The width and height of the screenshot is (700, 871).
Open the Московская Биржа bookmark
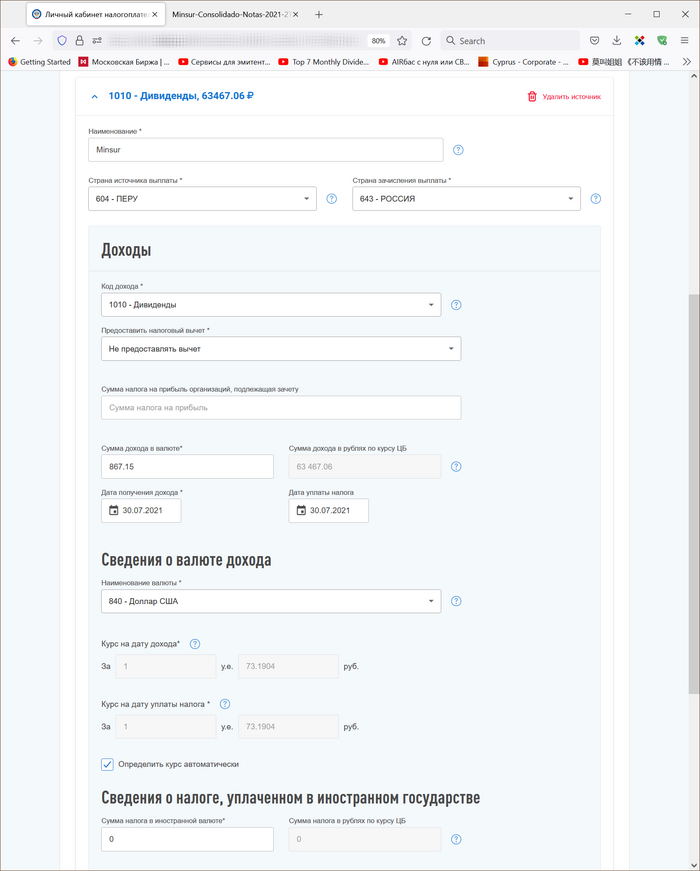pos(127,62)
